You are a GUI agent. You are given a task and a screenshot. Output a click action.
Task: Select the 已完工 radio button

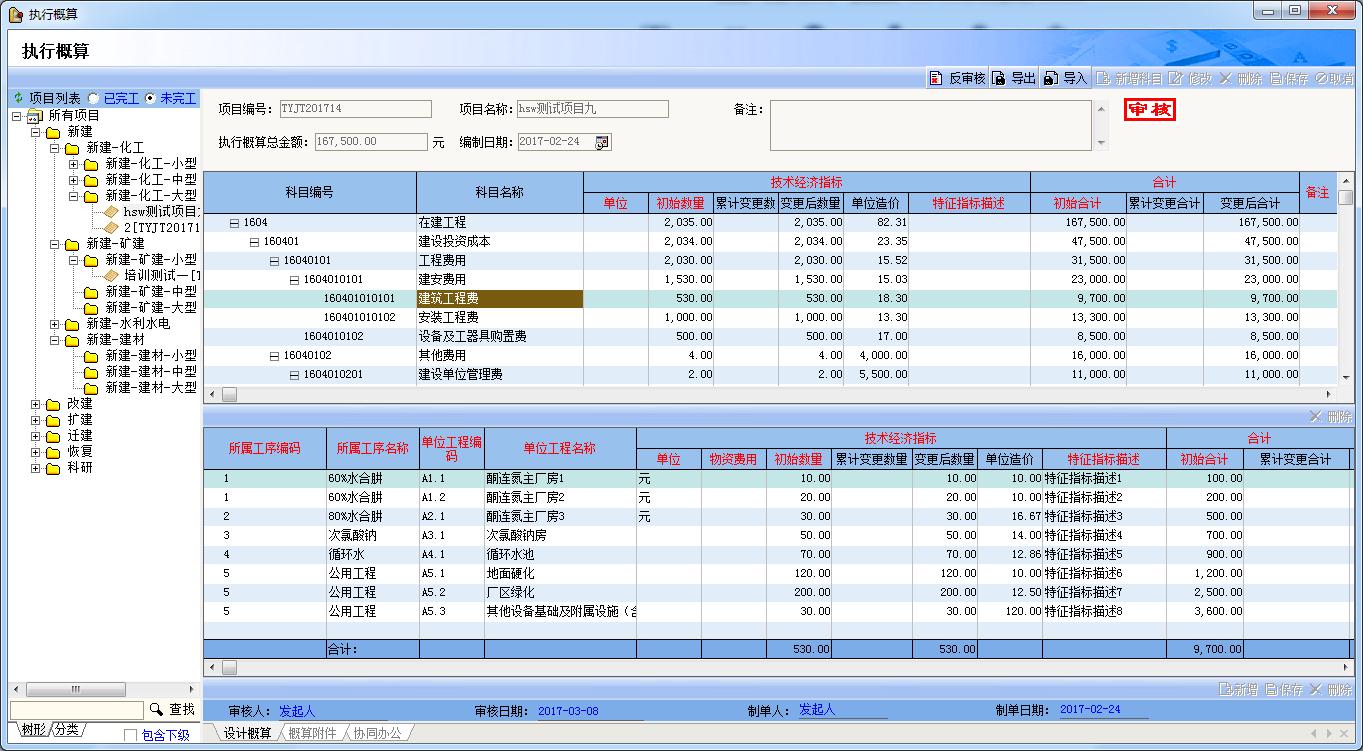[94, 98]
